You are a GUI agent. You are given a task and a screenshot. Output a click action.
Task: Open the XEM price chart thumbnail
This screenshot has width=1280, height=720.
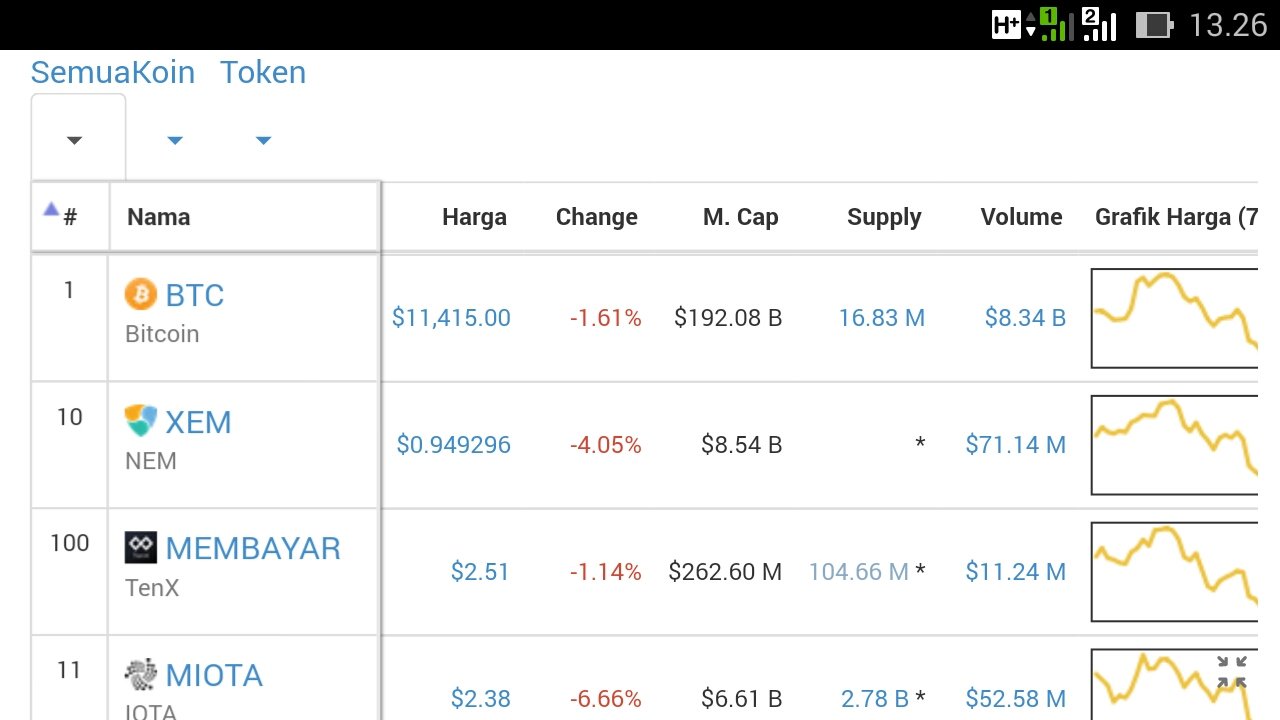1174,445
